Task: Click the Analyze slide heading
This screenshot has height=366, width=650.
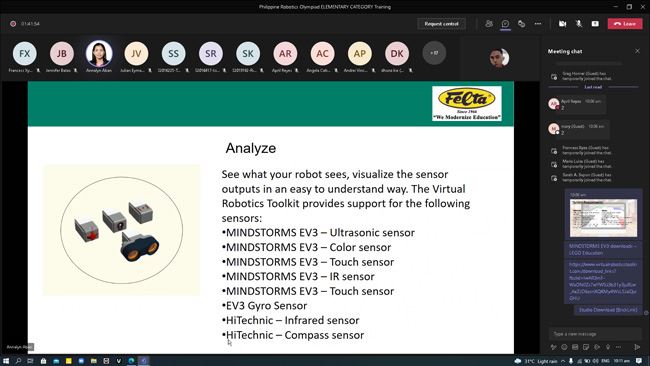Action: point(251,148)
